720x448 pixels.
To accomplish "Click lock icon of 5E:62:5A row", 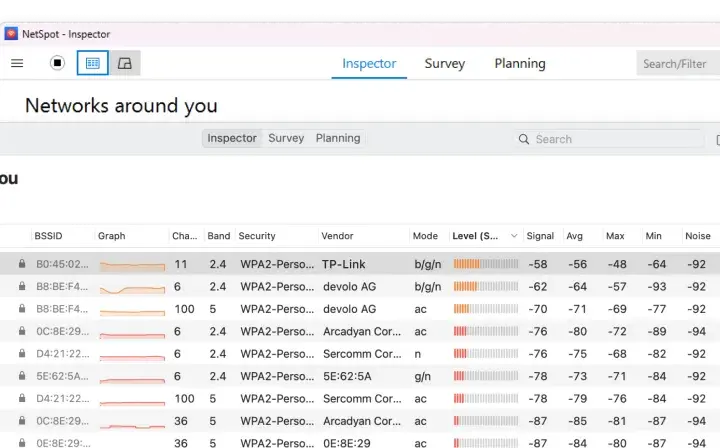I will [22, 375].
